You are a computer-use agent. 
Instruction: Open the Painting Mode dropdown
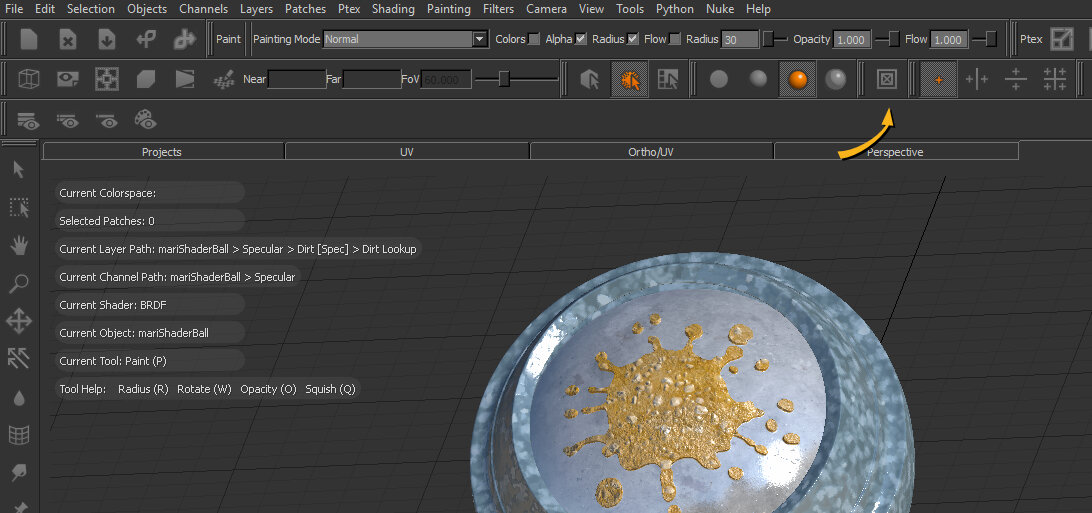click(x=405, y=39)
